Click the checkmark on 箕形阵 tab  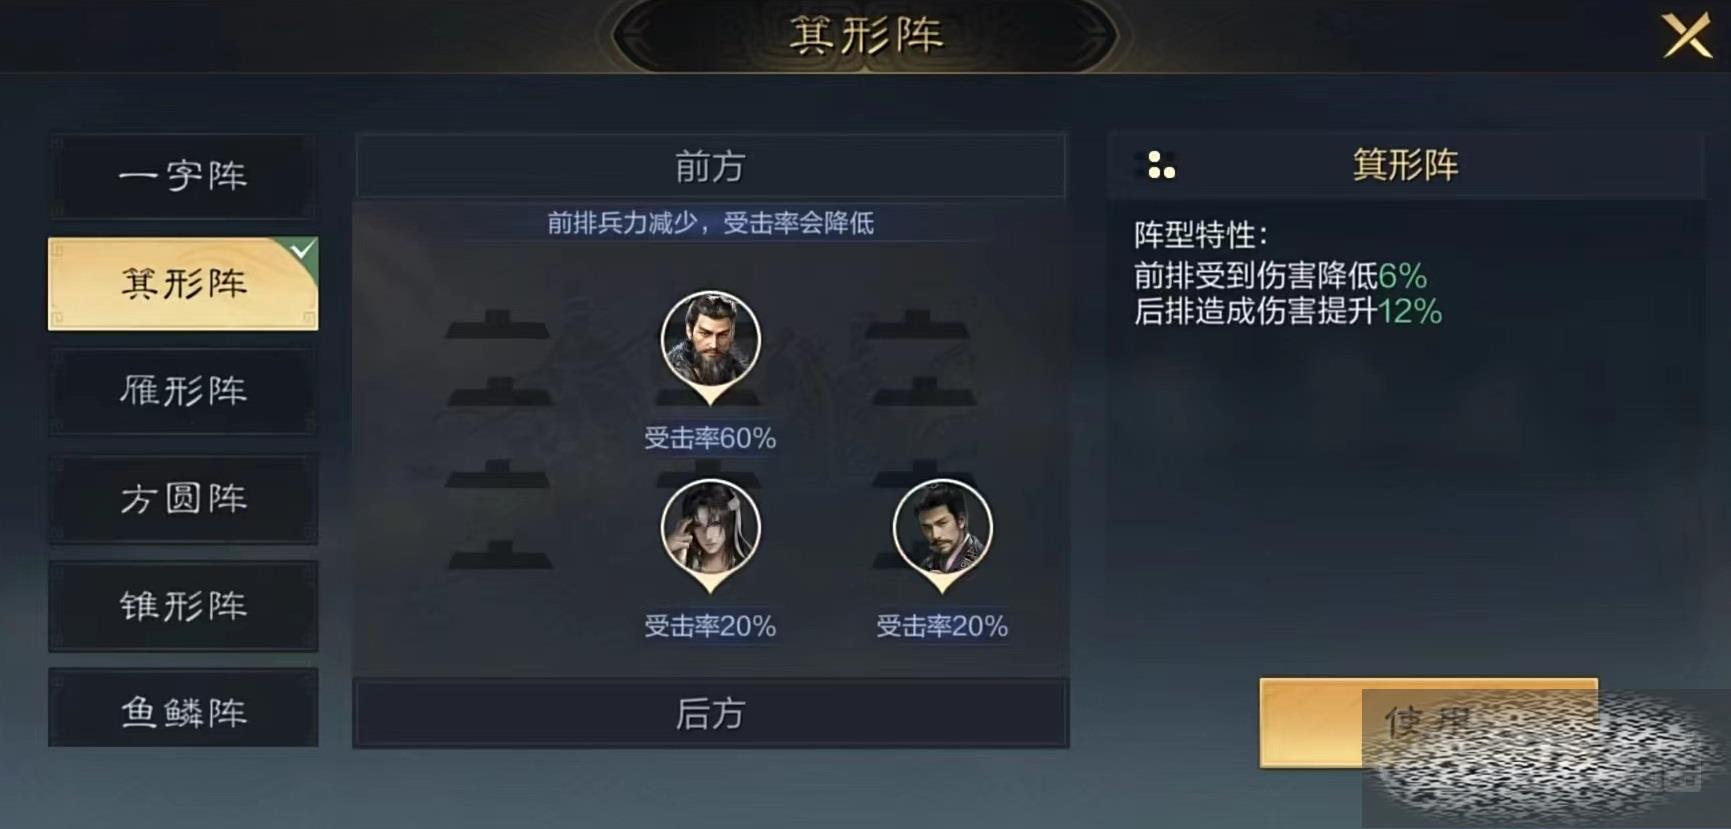(303, 249)
